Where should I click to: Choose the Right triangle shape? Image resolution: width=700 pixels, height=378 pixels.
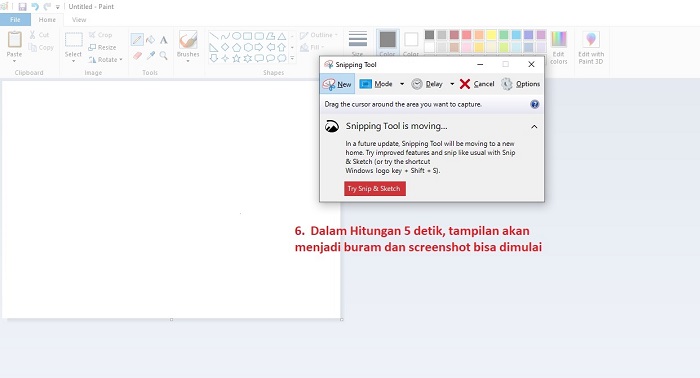coord(214,47)
